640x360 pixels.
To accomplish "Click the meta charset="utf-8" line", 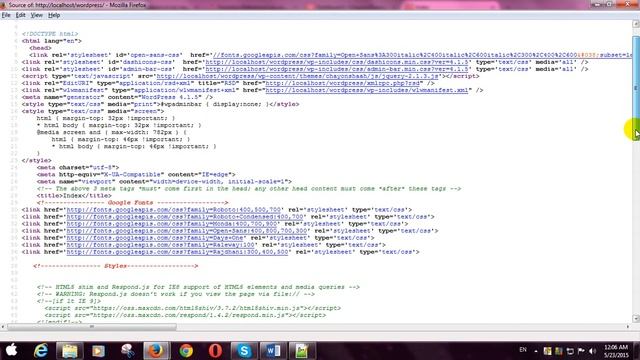I will coord(78,167).
